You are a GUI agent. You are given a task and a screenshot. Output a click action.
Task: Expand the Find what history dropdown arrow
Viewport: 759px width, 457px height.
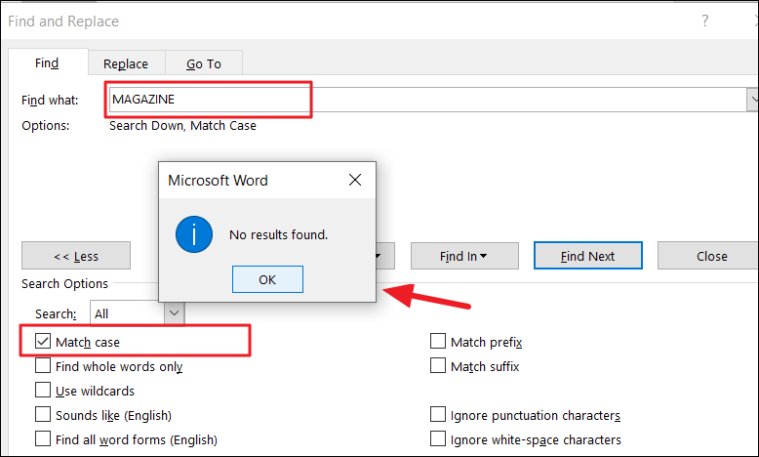point(753,100)
